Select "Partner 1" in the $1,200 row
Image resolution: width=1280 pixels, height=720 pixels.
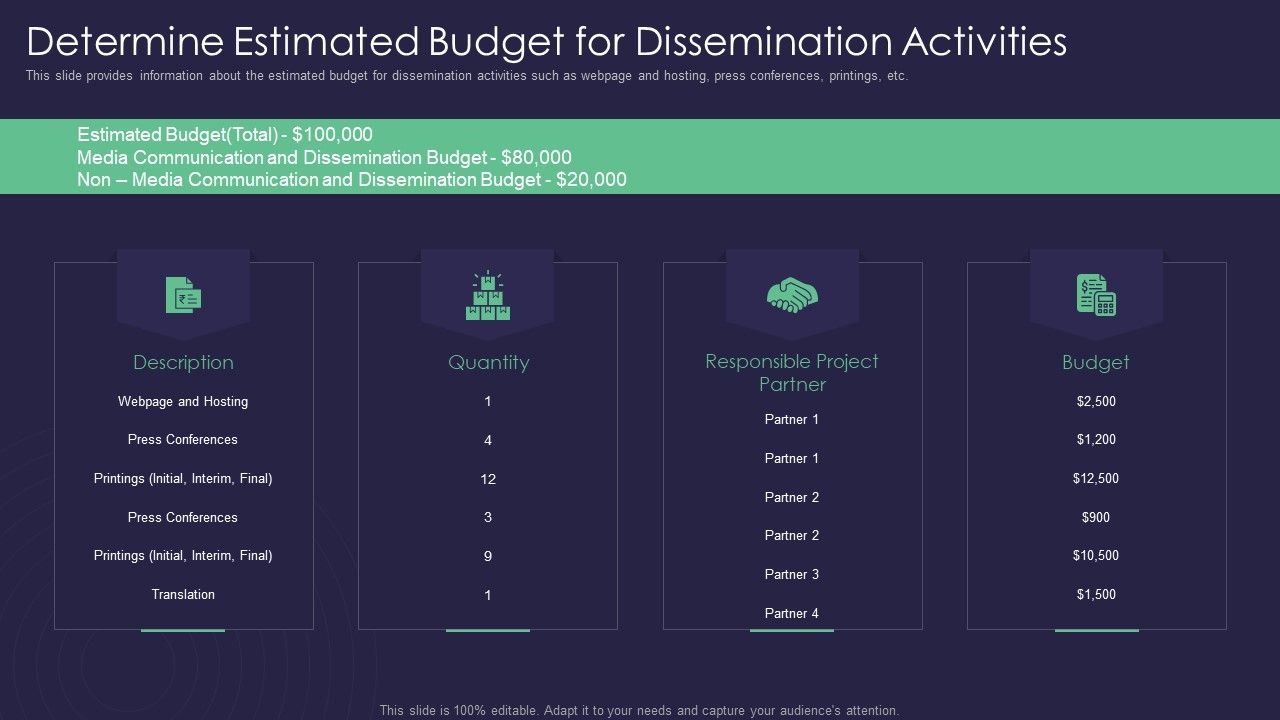coord(792,458)
